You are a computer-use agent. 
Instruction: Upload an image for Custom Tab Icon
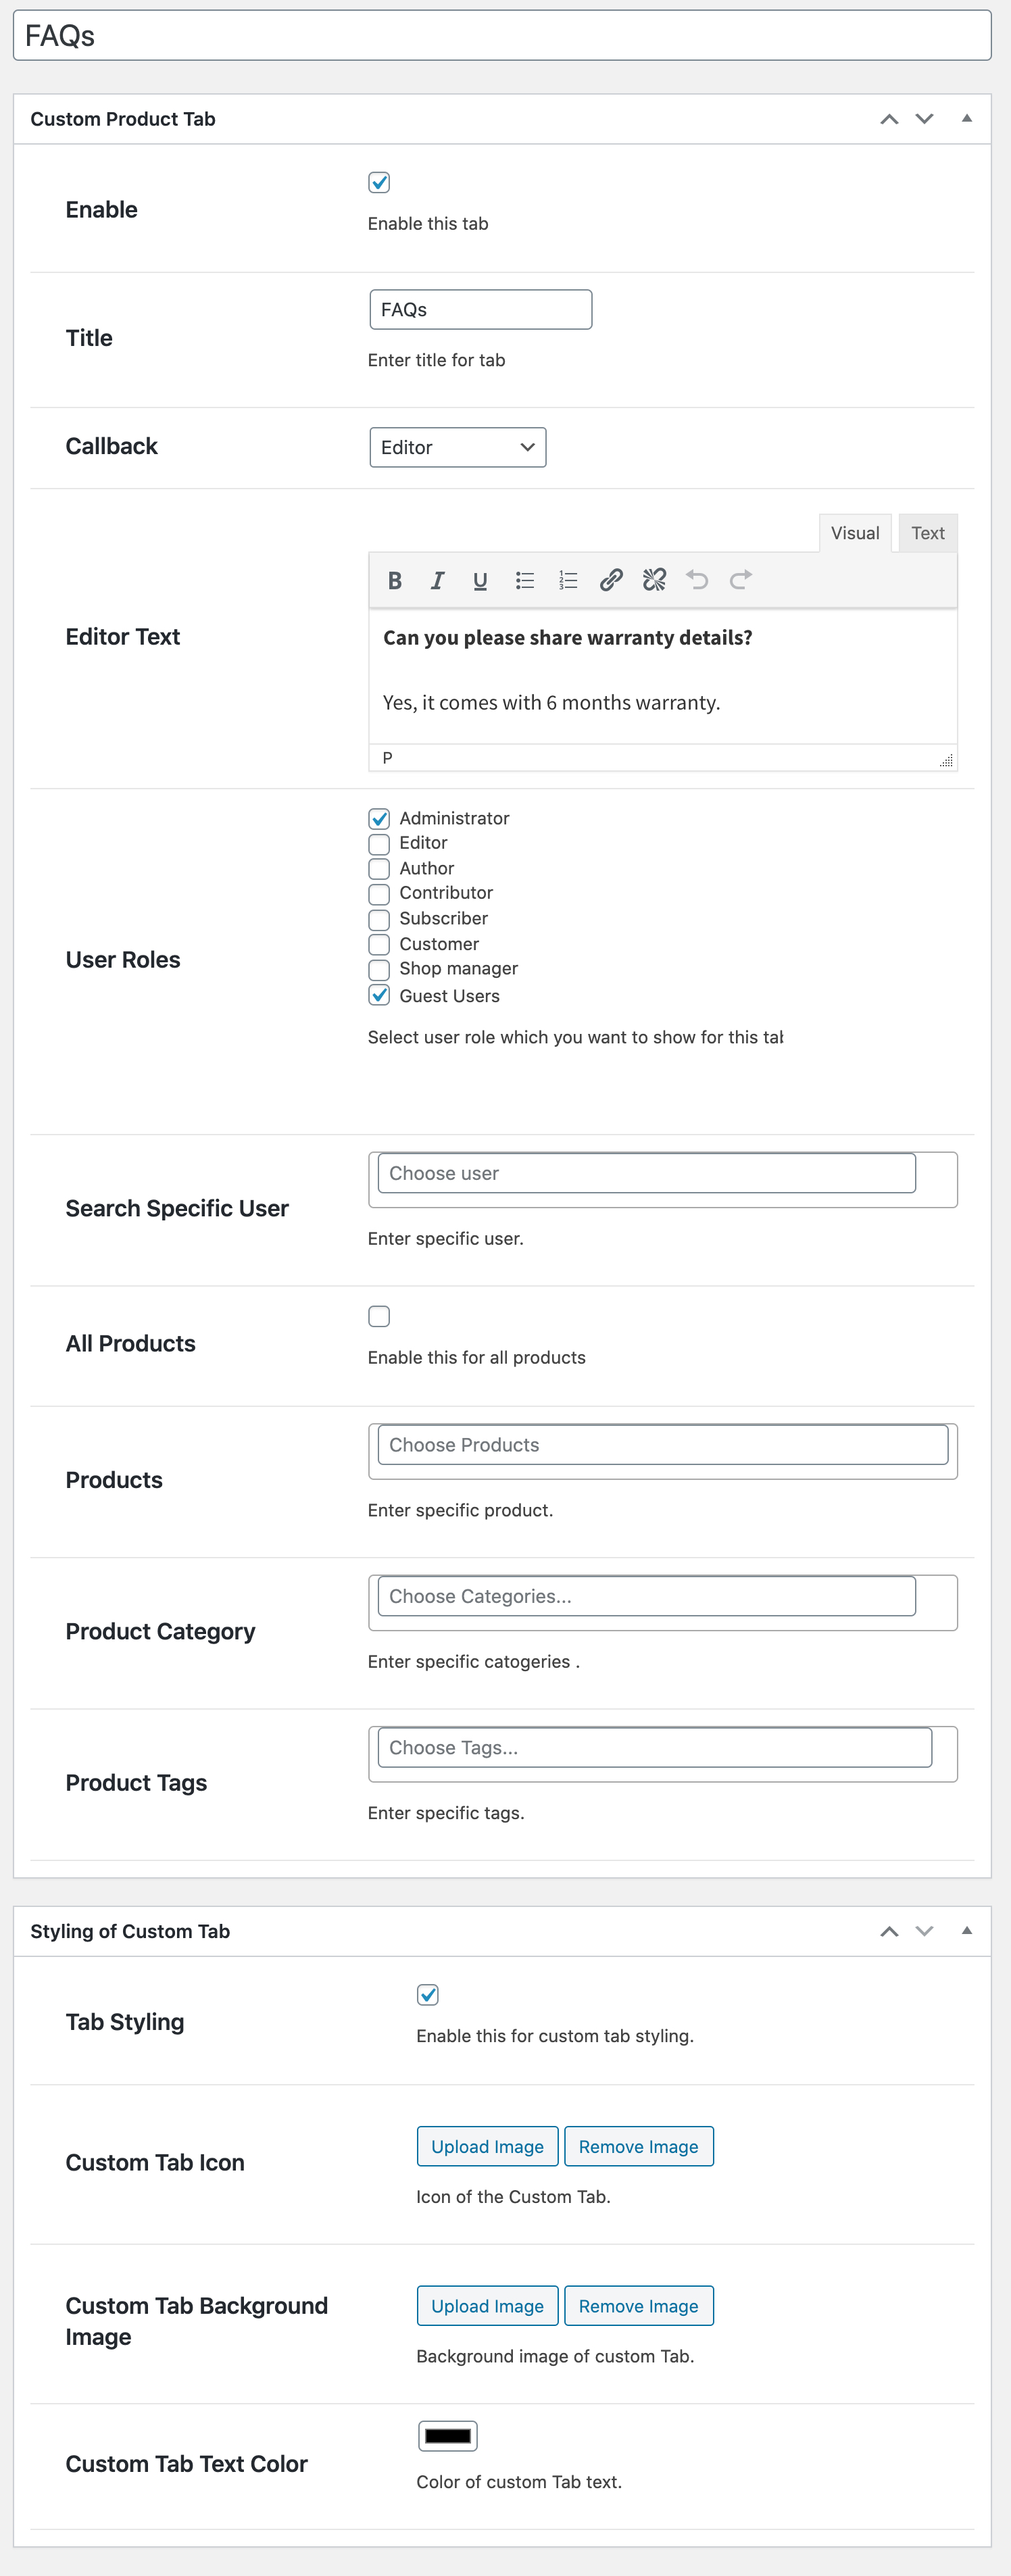pyautogui.click(x=487, y=2146)
